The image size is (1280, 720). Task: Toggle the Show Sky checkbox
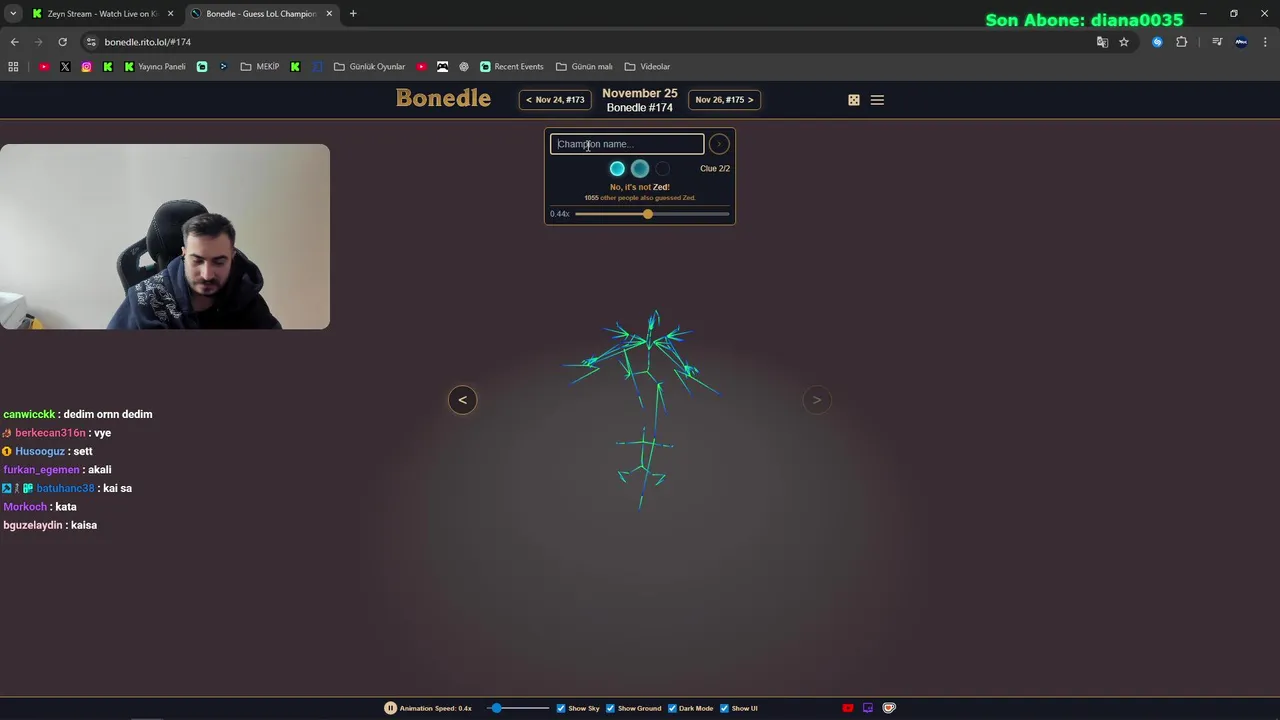click(561, 708)
